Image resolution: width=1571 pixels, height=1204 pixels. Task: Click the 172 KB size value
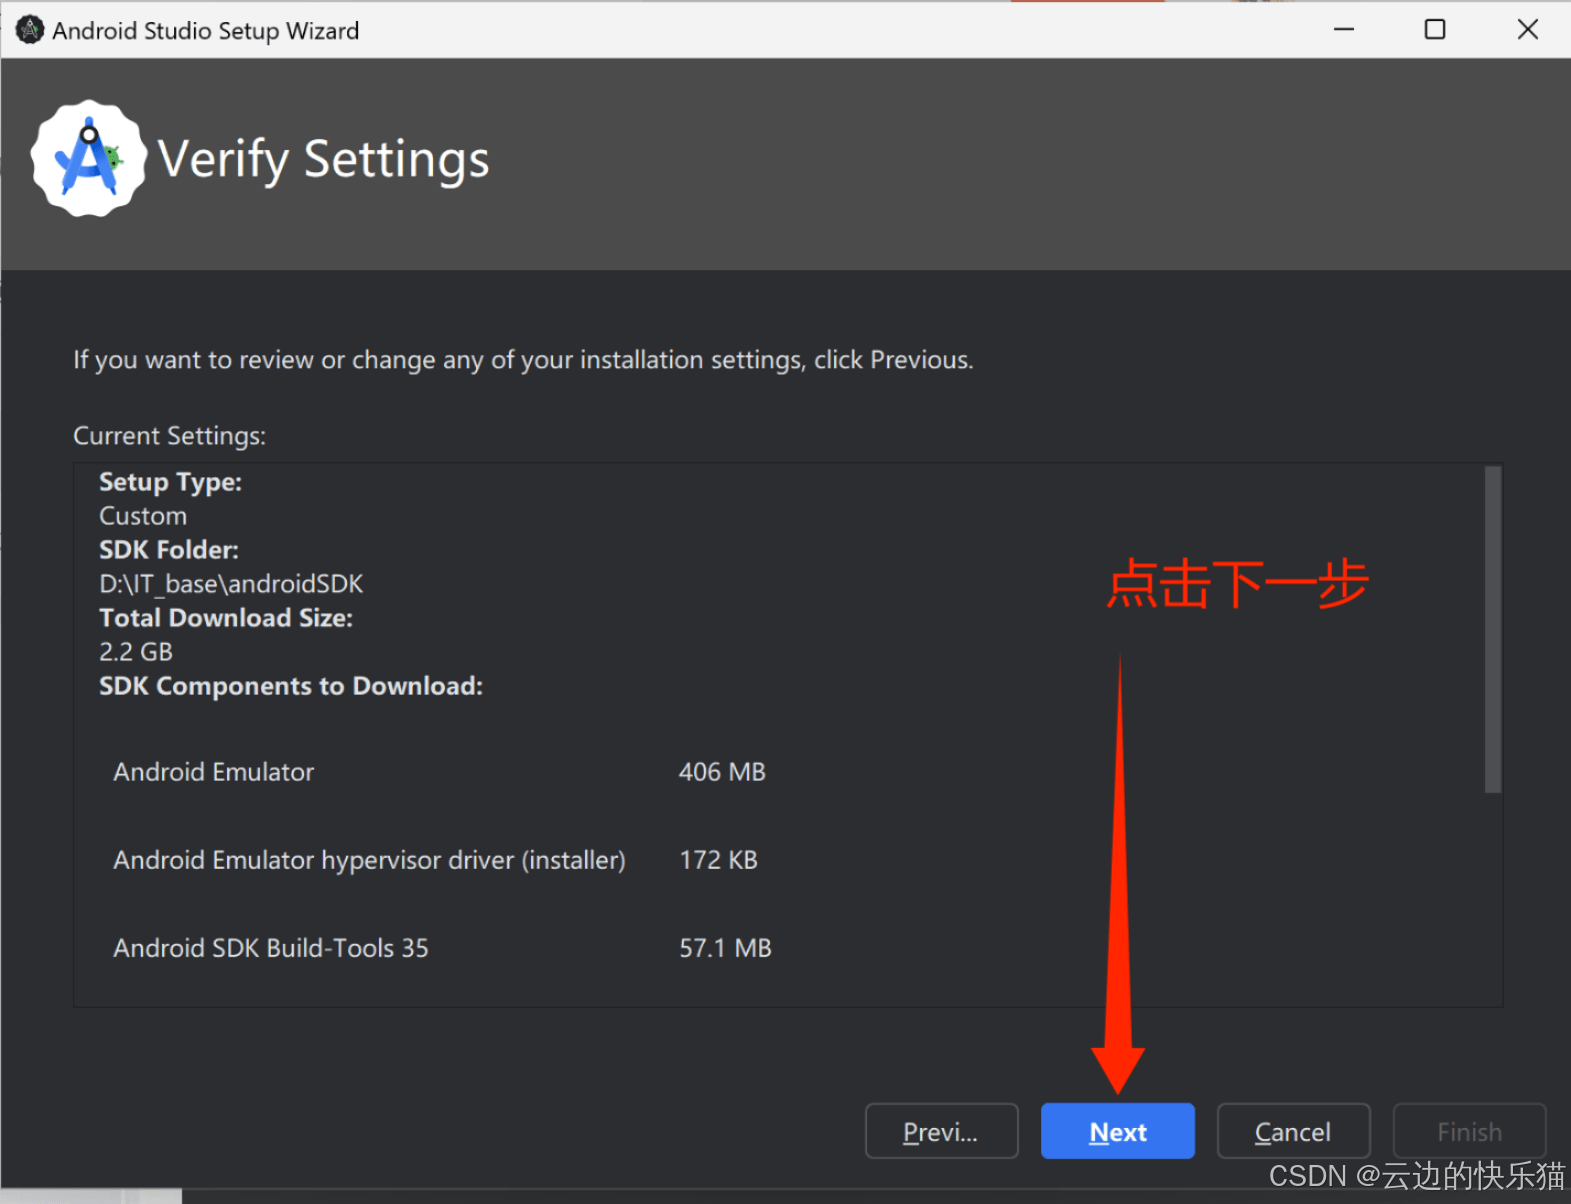(719, 860)
